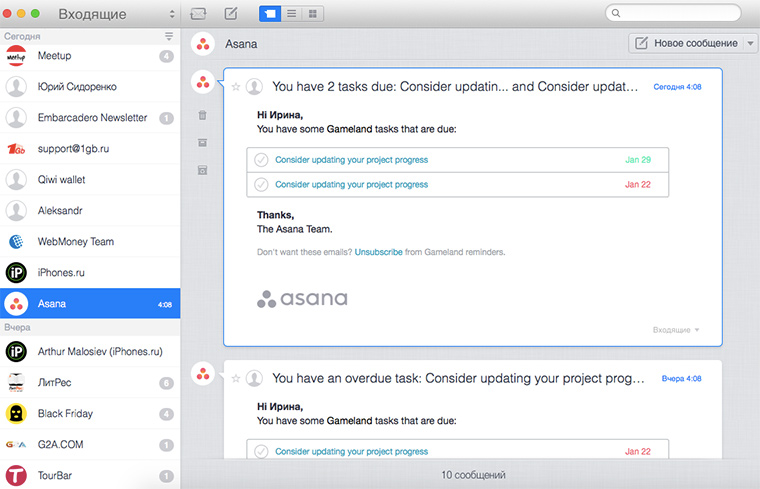Open the Jan 22 task link in first email
The width and height of the screenshot is (760, 489).
pyautogui.click(x=351, y=185)
